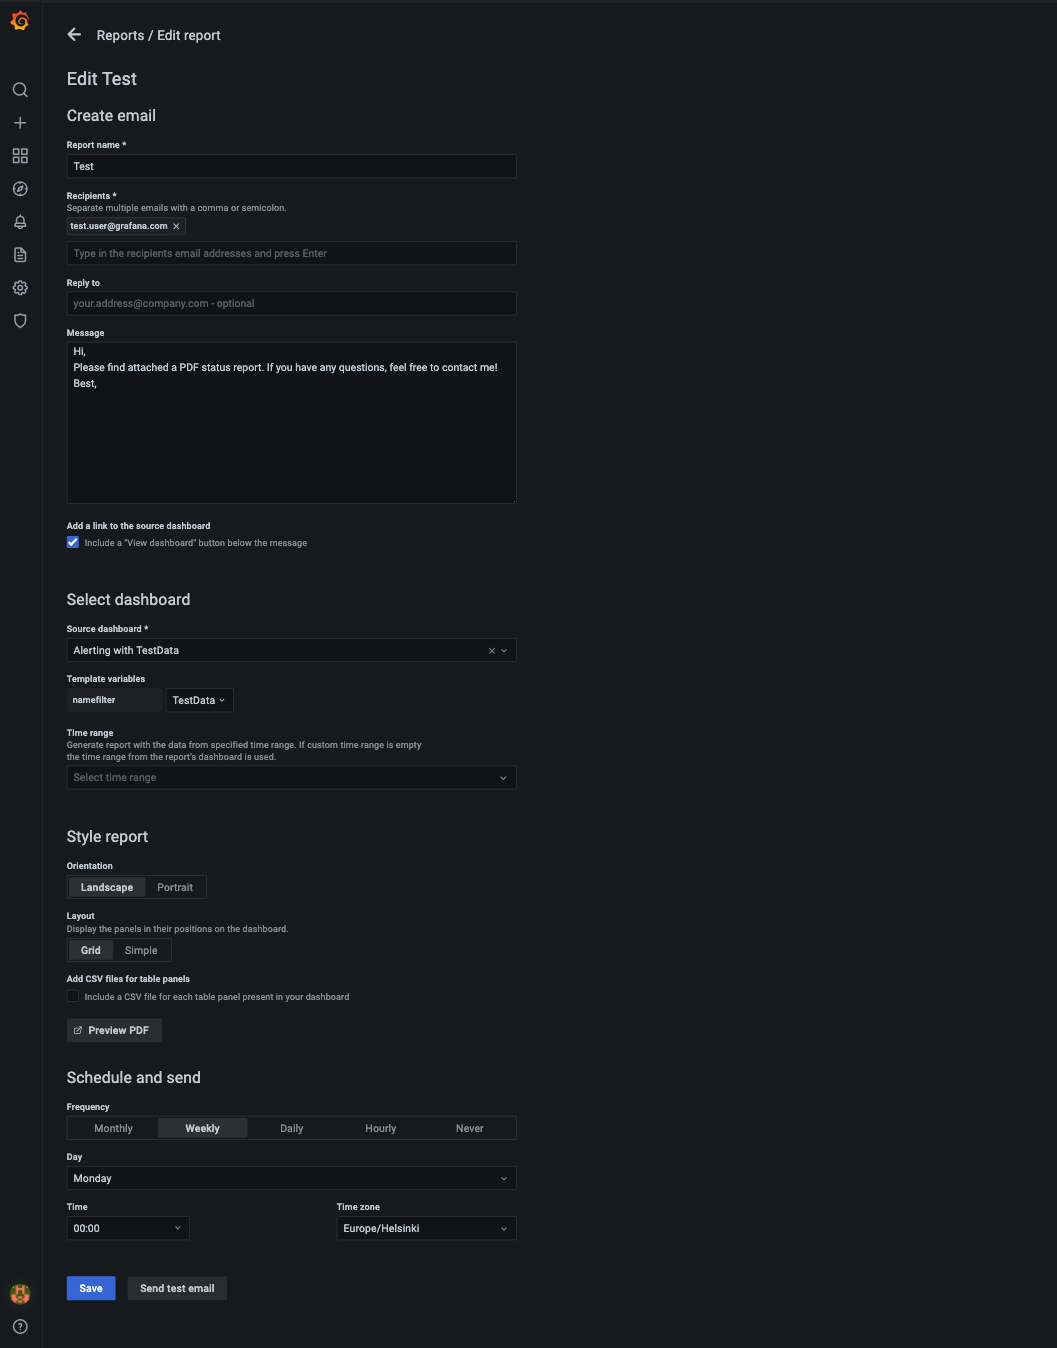
Task: Select Portrait orientation
Action: point(175,887)
